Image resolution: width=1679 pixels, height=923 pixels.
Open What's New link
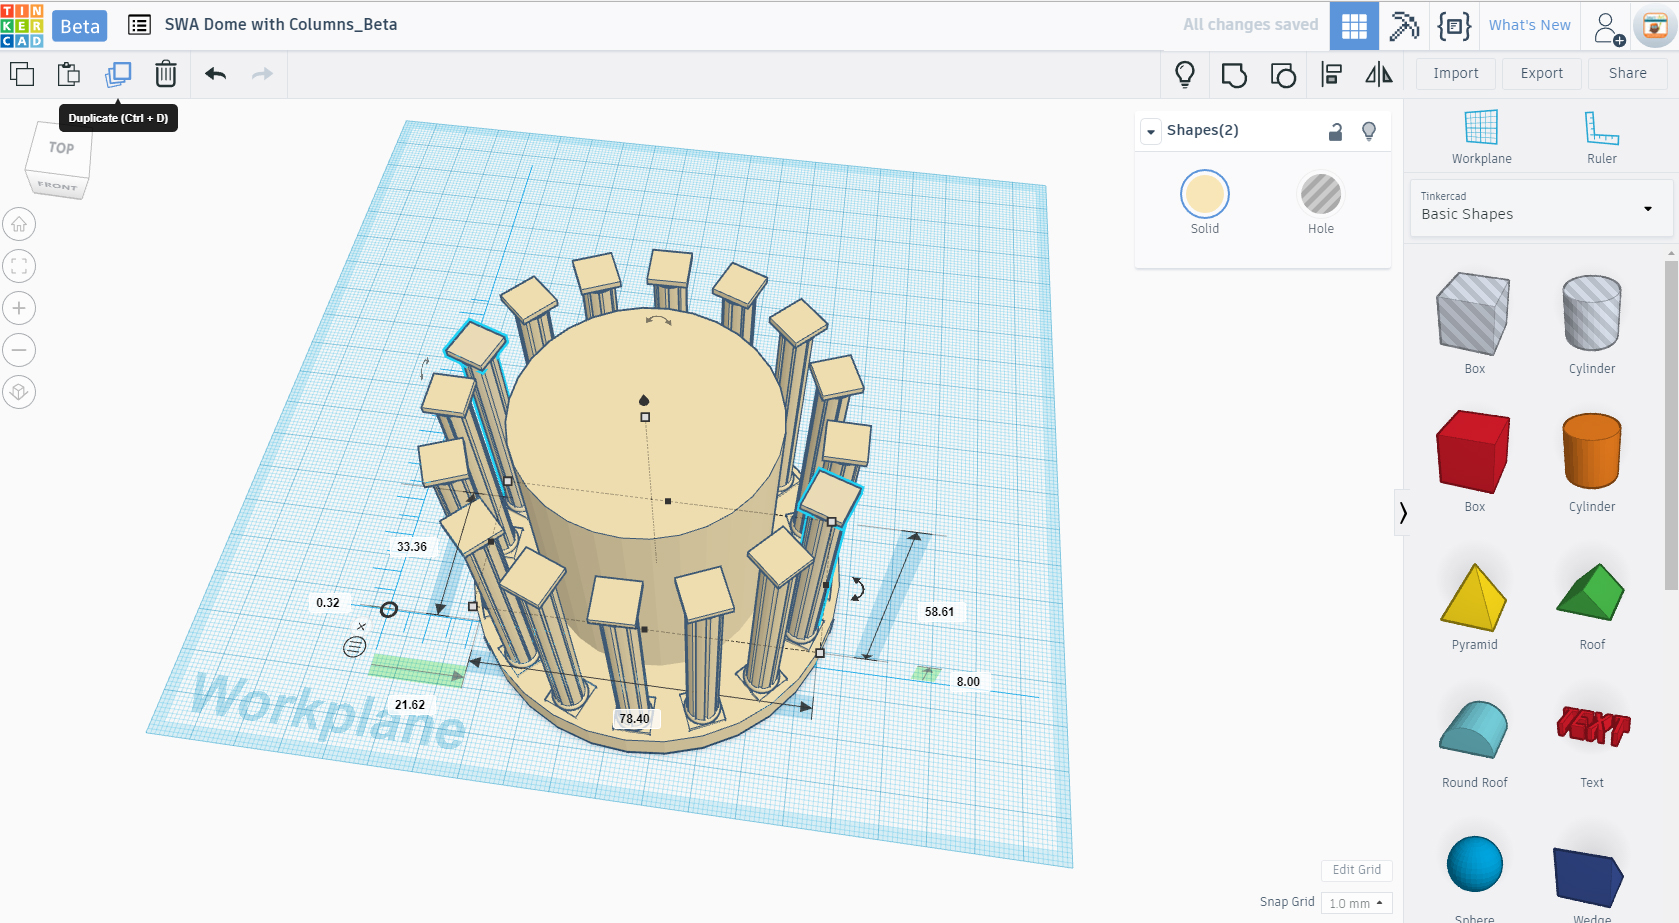pos(1529,25)
